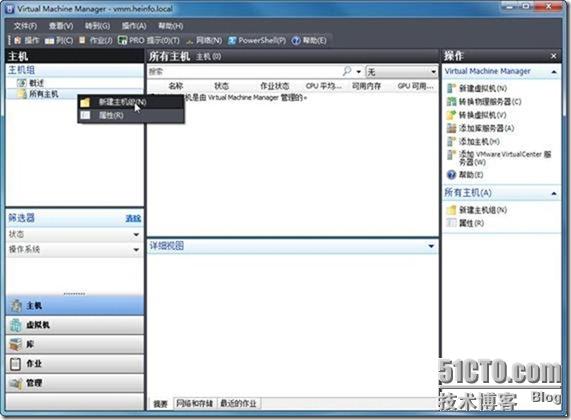The height and width of the screenshot is (420, 571).
Task: Click 新建虚拟机(N) in the actions pane
Action: tap(477, 88)
